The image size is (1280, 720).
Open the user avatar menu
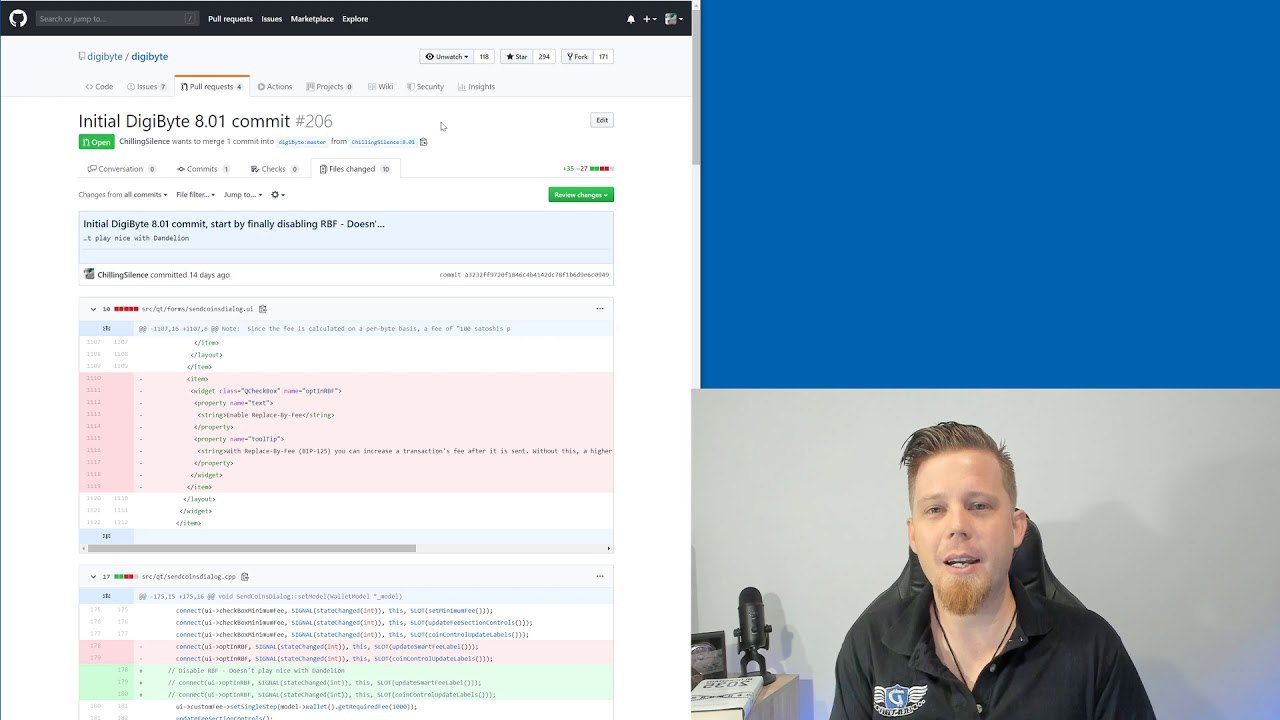pos(673,19)
